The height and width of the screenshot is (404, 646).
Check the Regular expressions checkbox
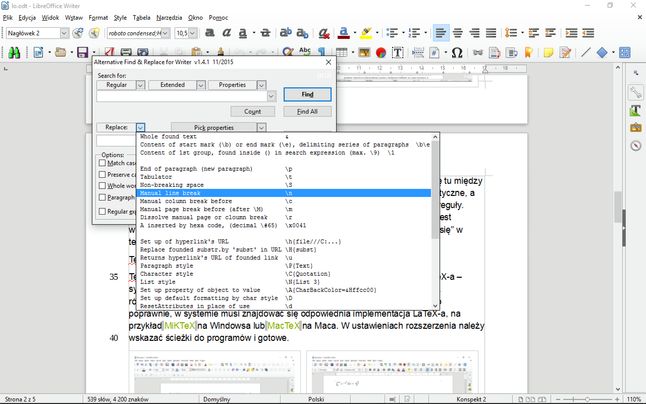[x=103, y=211]
